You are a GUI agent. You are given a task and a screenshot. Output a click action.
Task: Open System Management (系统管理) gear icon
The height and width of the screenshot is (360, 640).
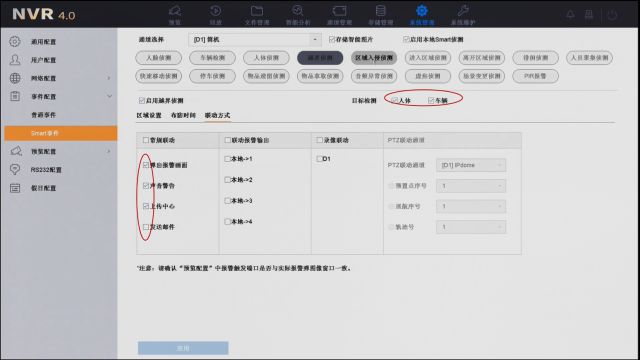(x=422, y=11)
